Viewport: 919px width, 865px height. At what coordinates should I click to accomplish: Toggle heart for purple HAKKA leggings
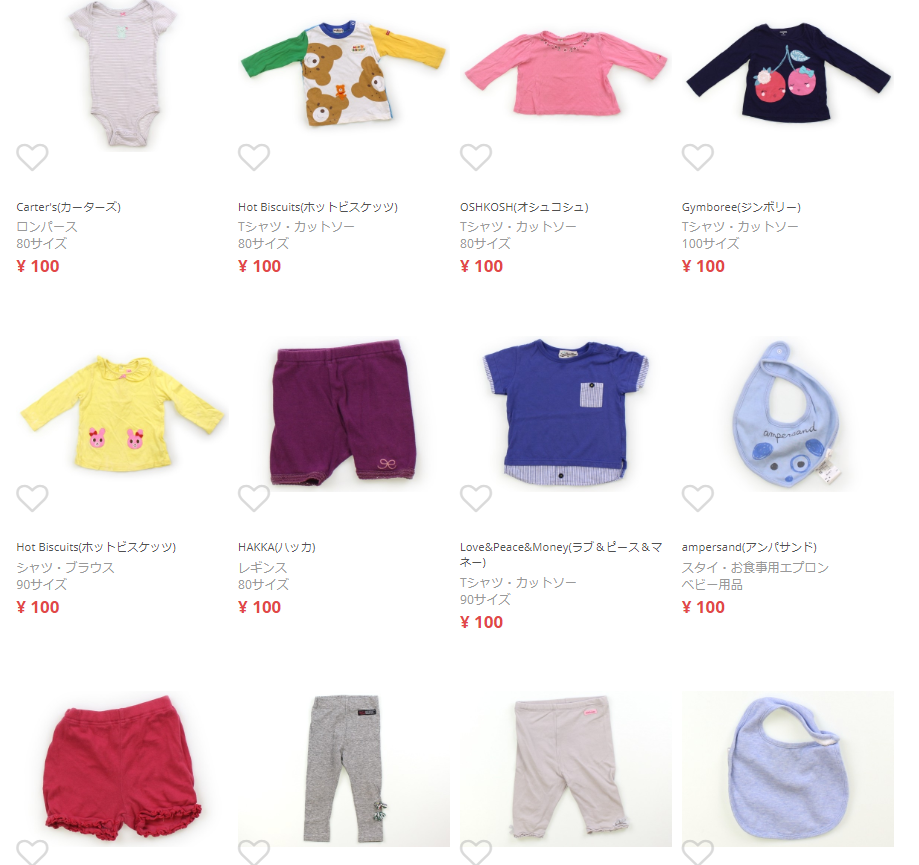(254, 498)
